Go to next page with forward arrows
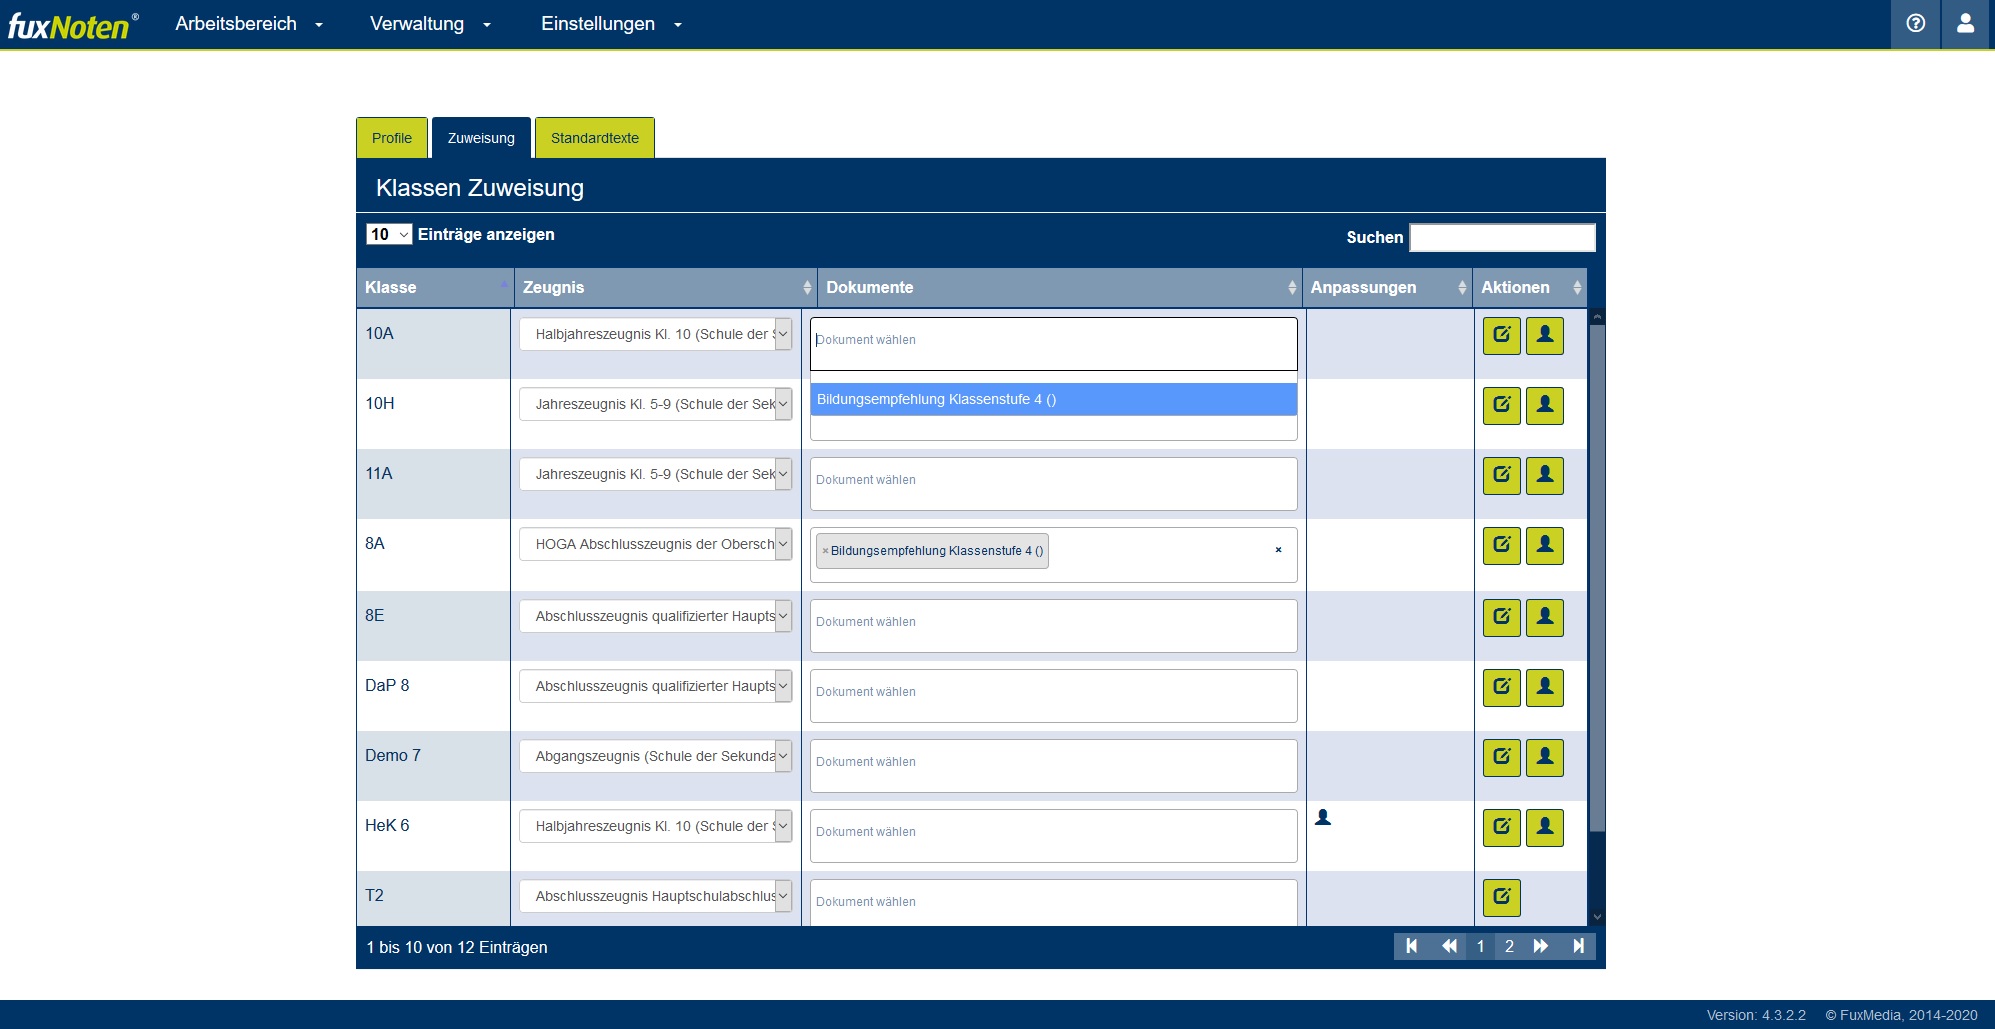 point(1541,946)
